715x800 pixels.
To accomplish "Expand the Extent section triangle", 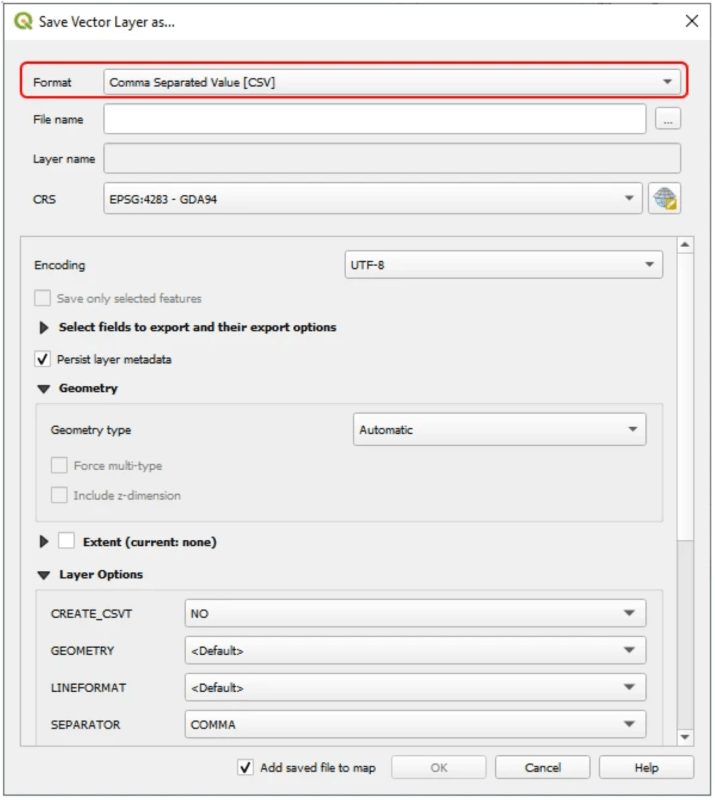I will point(44,542).
